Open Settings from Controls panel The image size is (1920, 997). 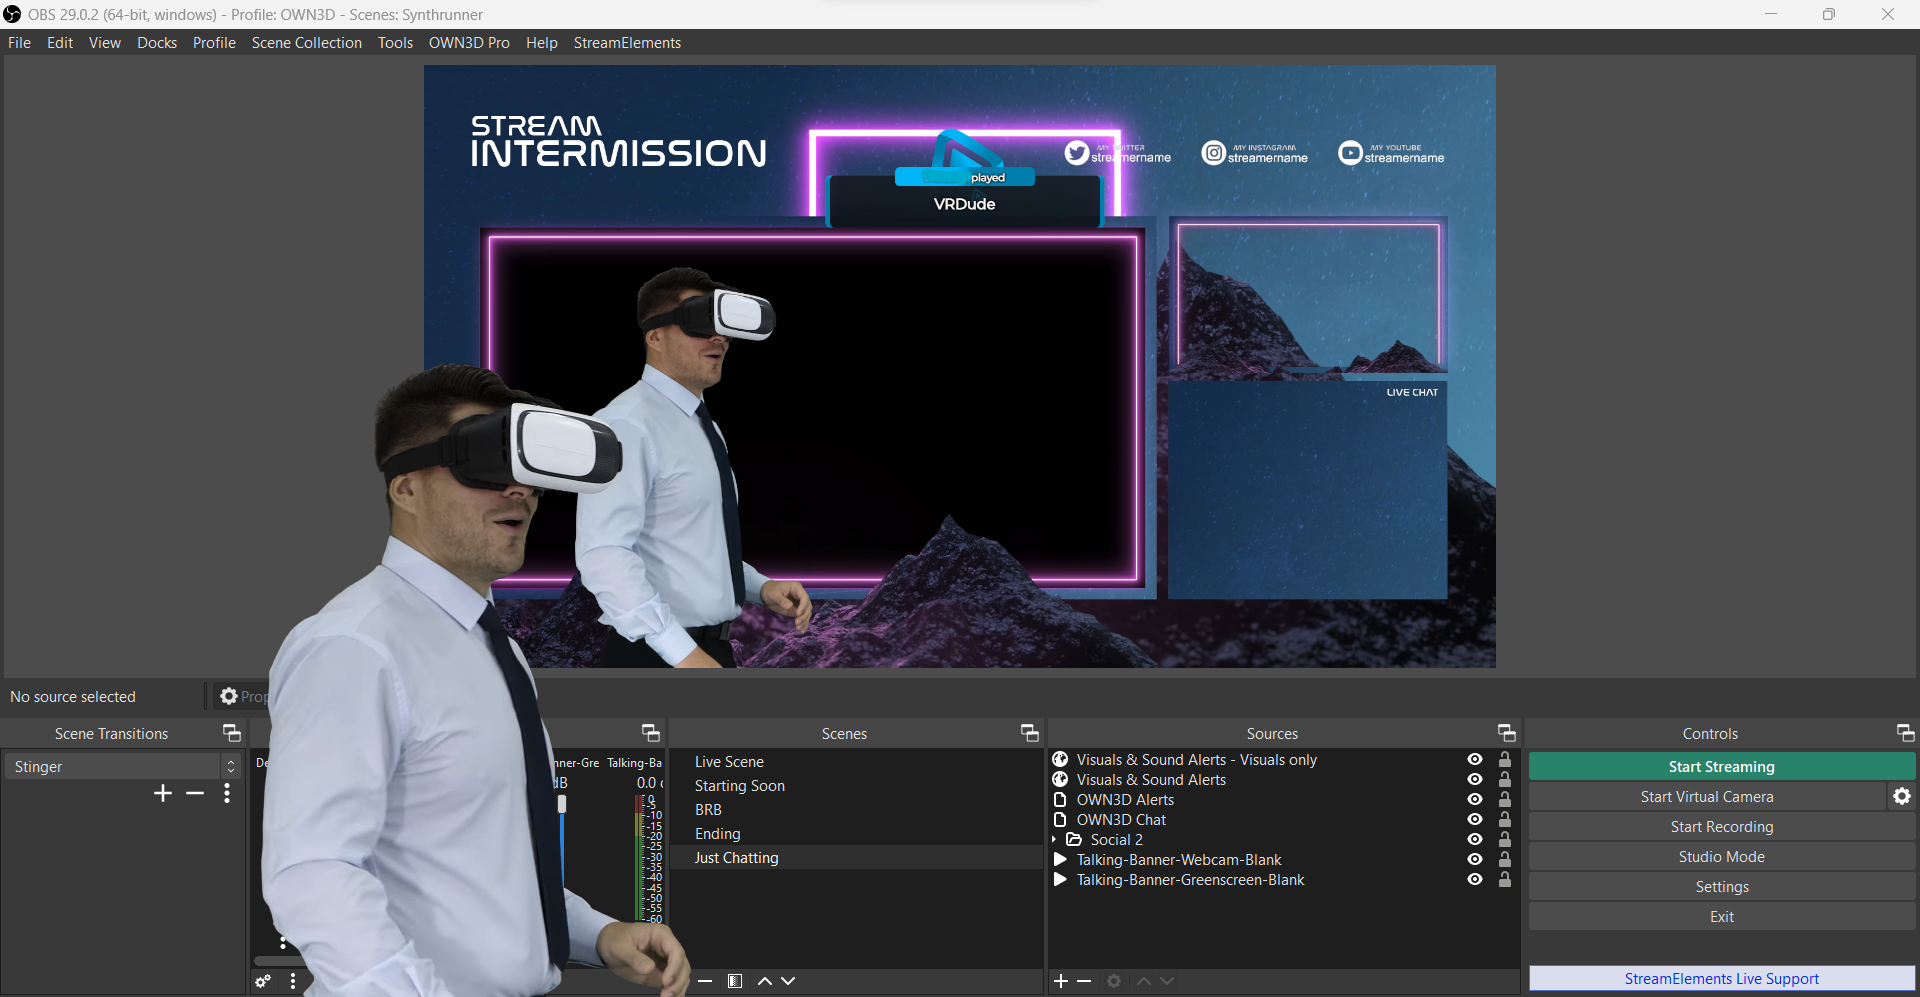point(1721,886)
